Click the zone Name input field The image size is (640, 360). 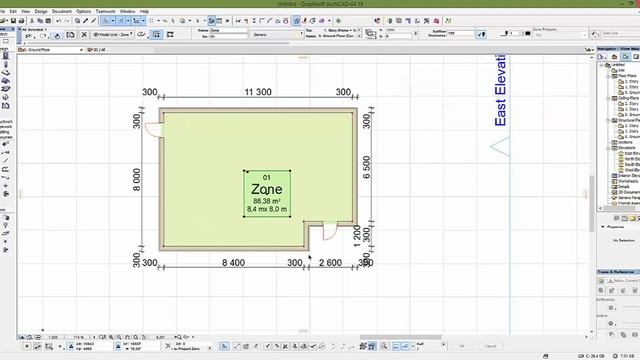click(229, 31)
